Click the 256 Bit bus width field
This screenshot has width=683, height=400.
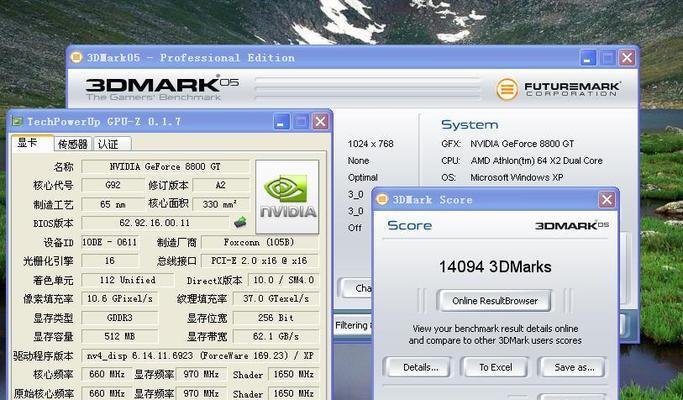coord(276,318)
